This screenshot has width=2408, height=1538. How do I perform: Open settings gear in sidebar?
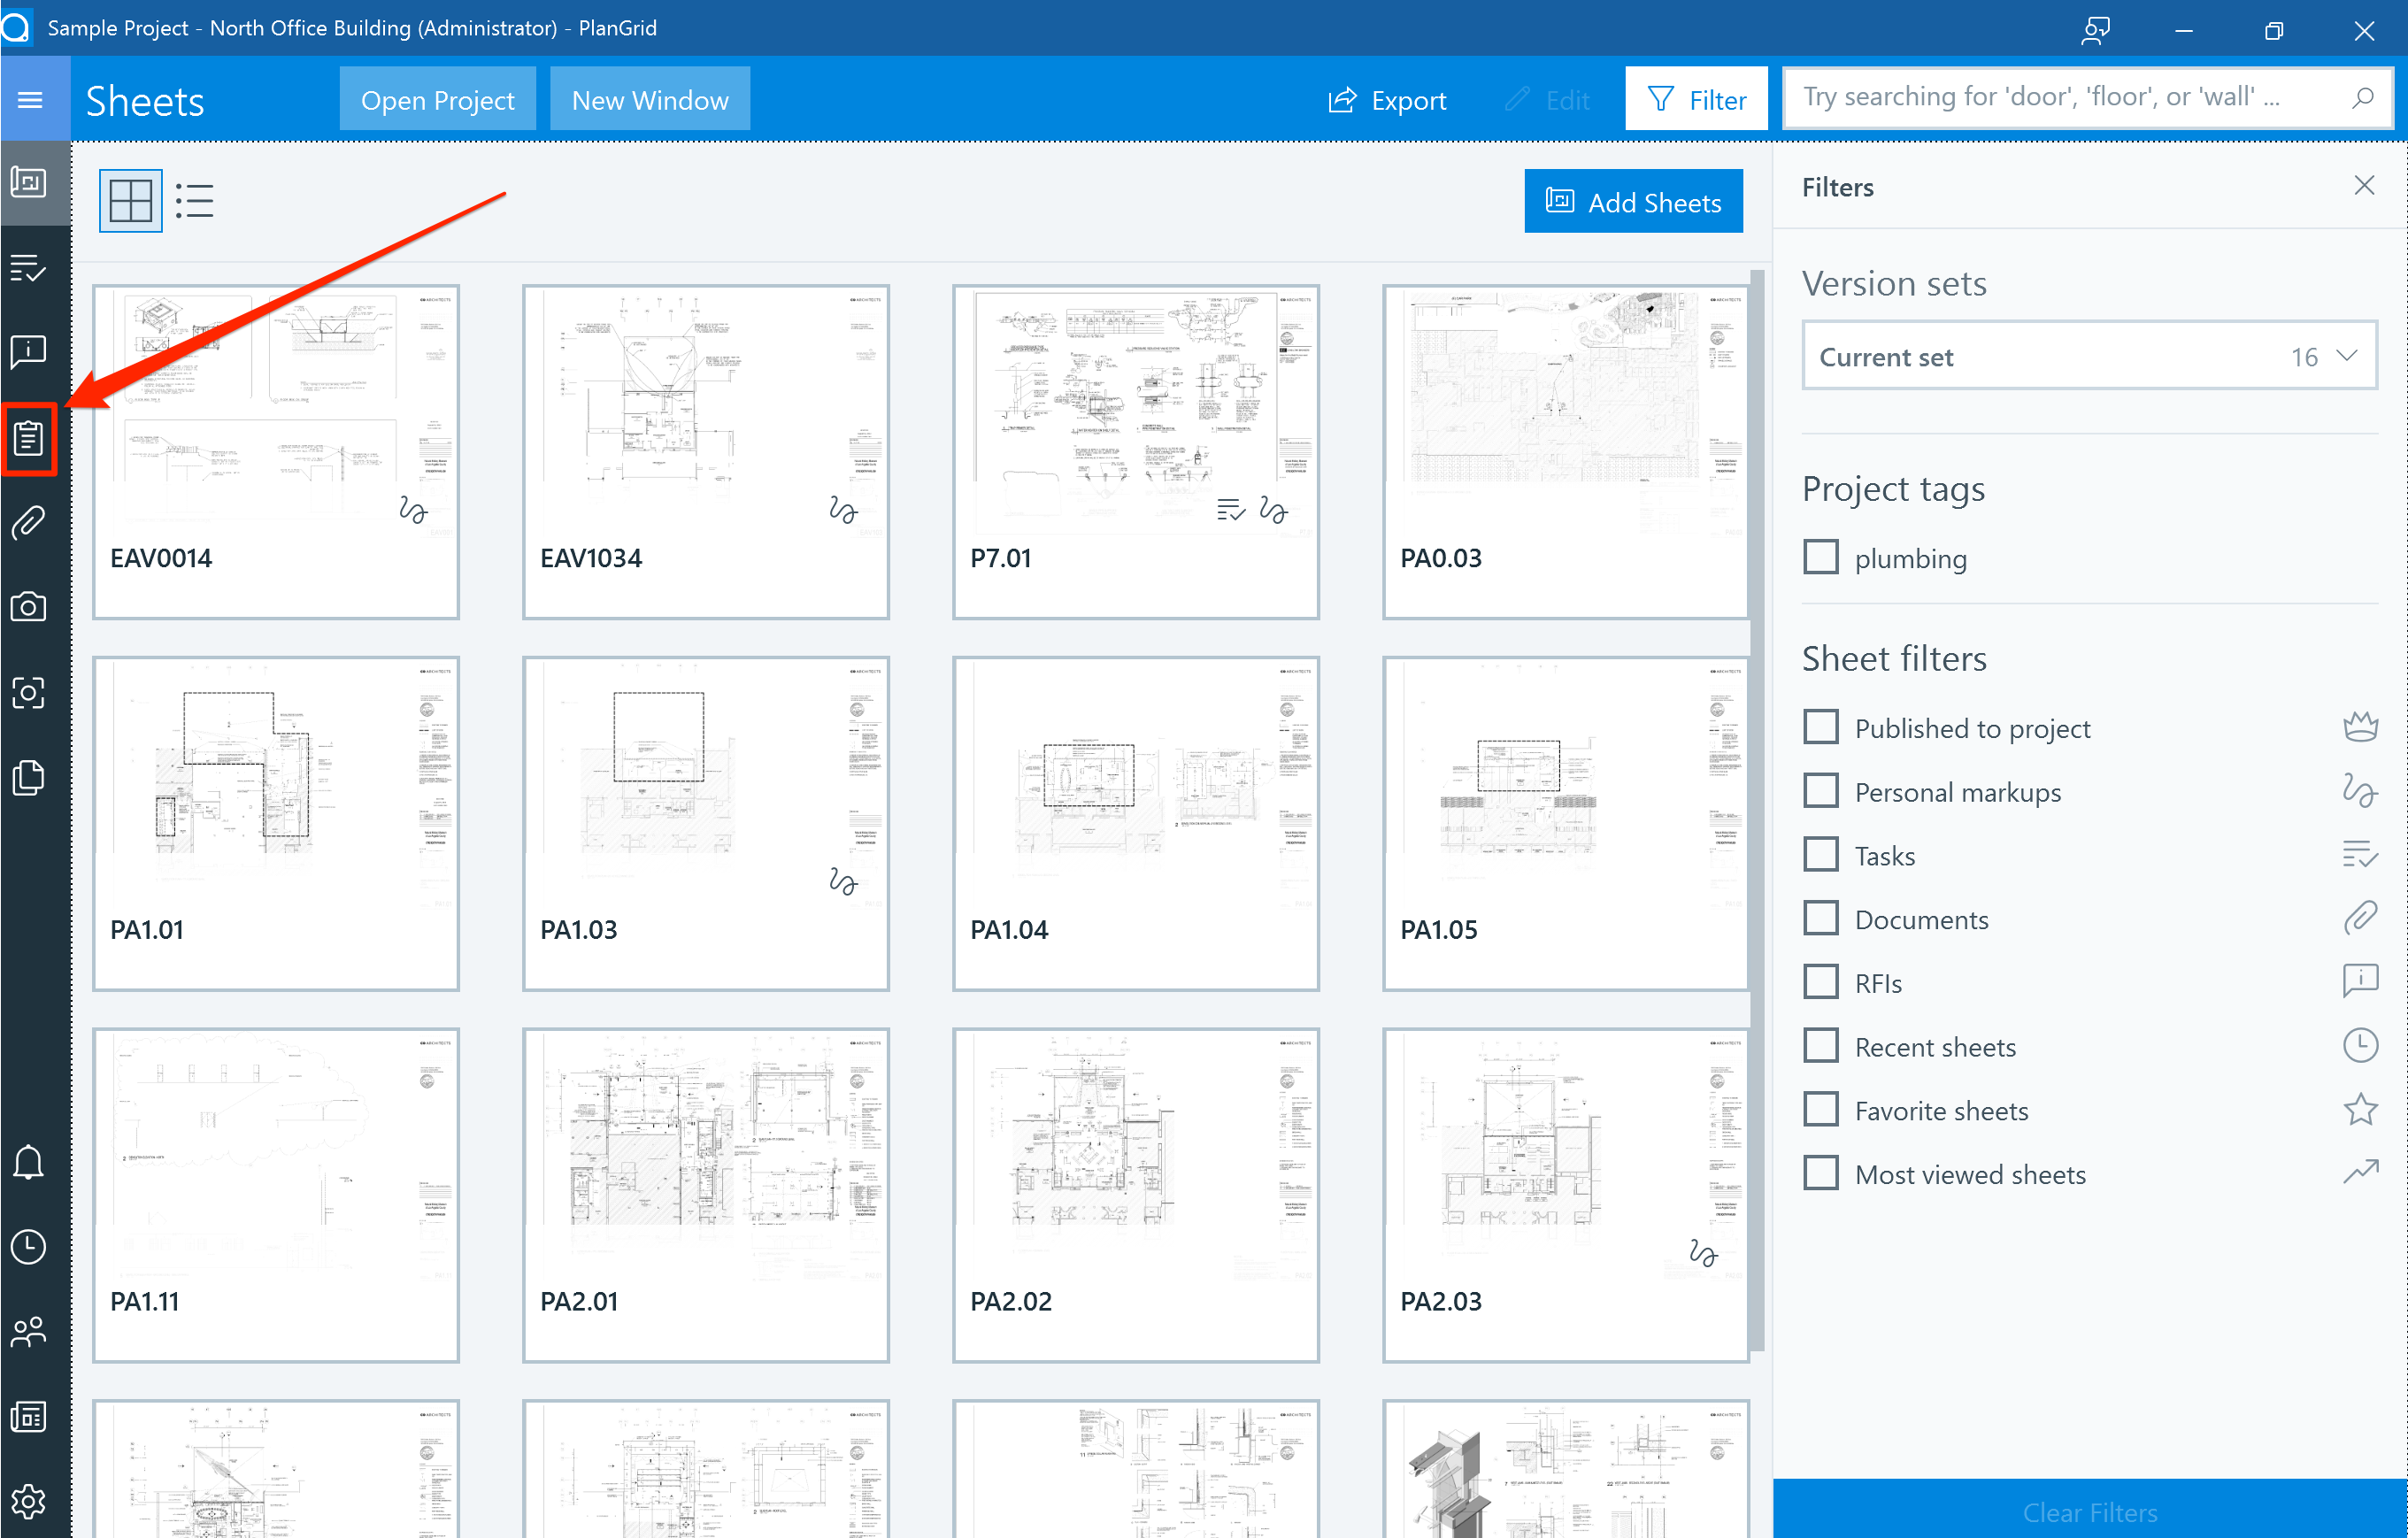coord(29,1501)
